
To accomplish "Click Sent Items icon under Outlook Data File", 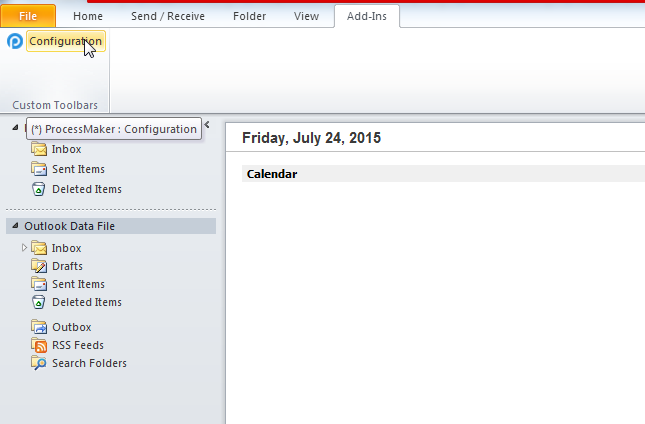I will (x=39, y=284).
